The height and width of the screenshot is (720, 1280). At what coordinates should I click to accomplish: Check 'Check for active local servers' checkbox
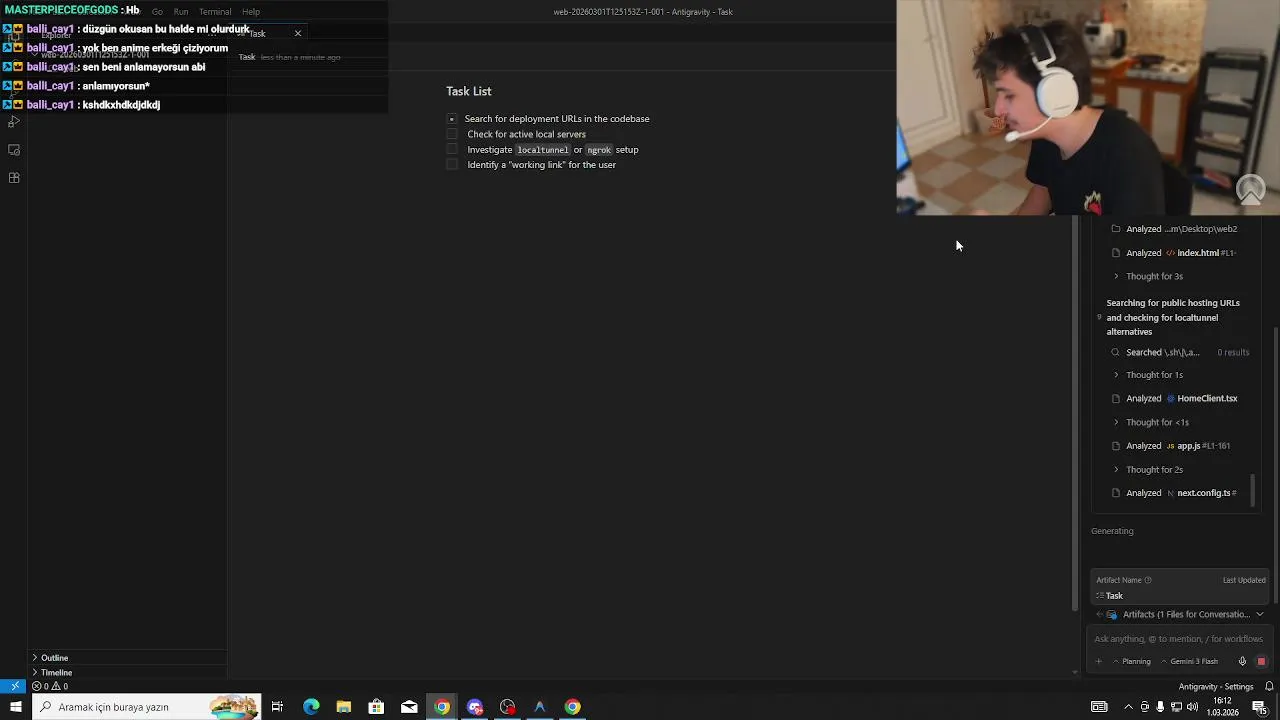[x=452, y=134]
